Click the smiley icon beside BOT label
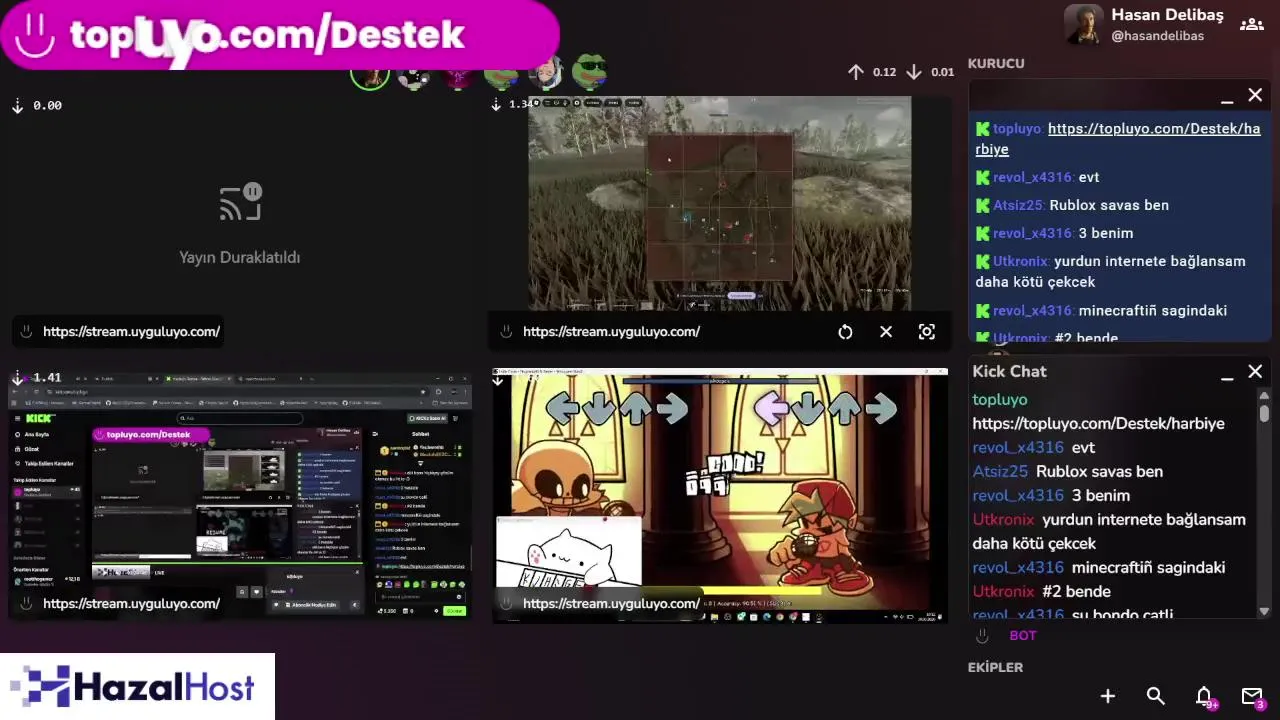 pos(982,636)
